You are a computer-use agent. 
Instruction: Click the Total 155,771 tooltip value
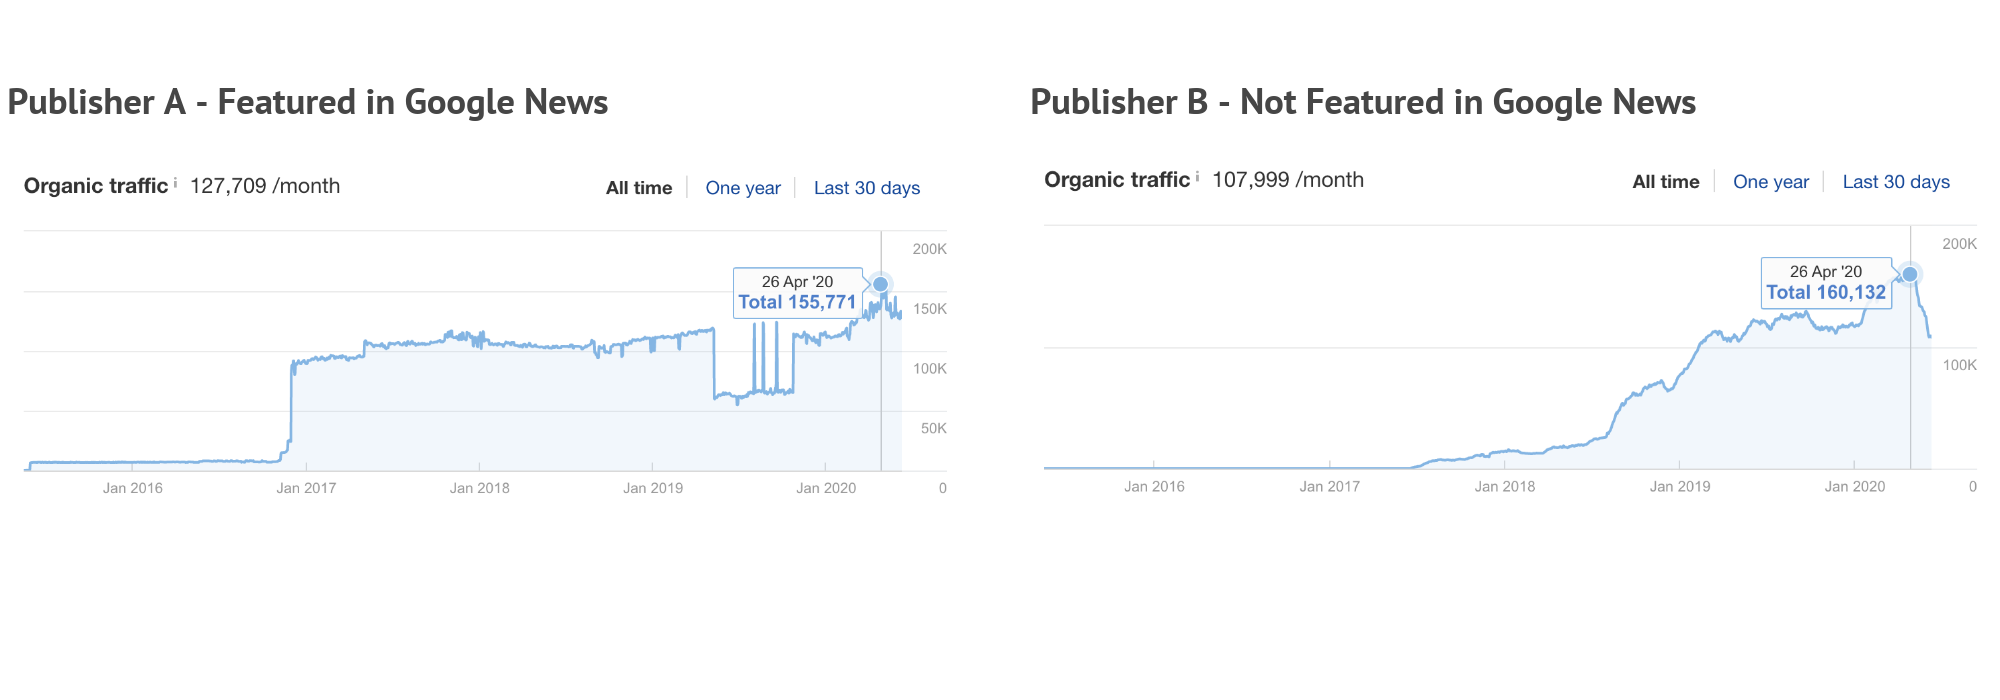click(797, 302)
